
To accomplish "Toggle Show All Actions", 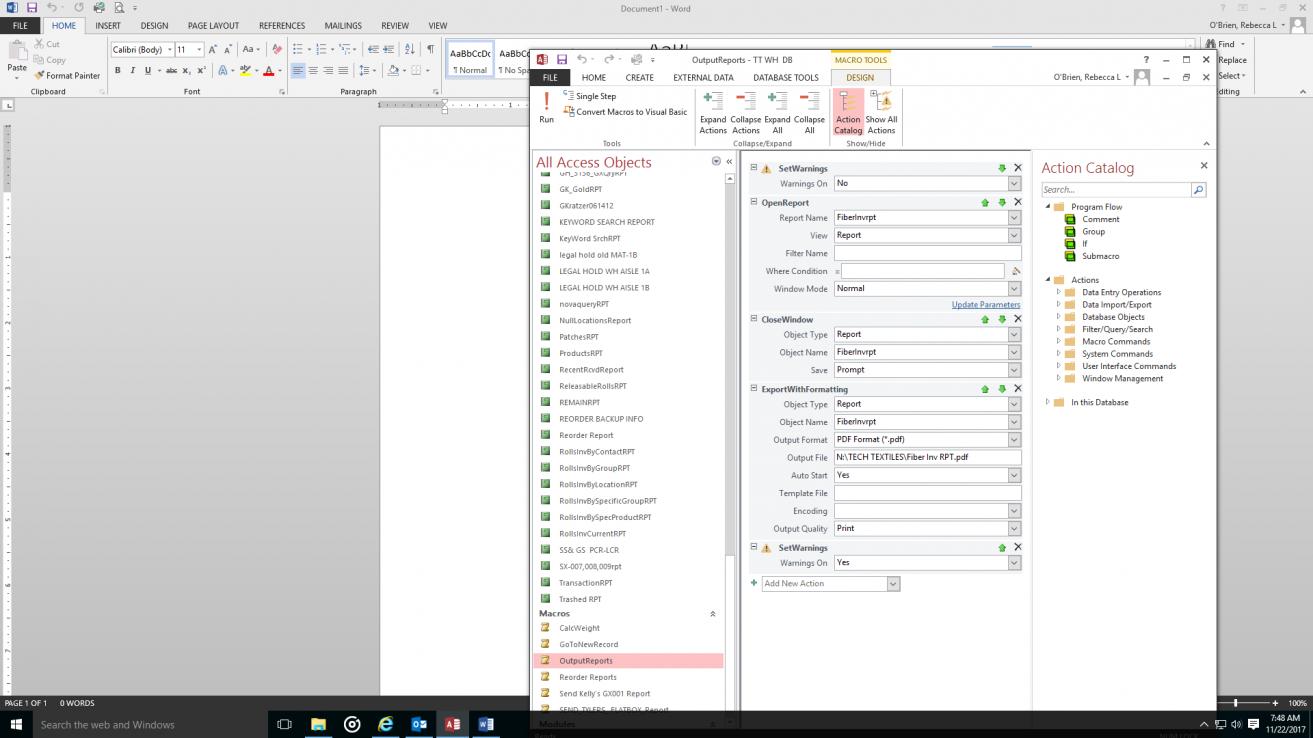I will (881, 112).
